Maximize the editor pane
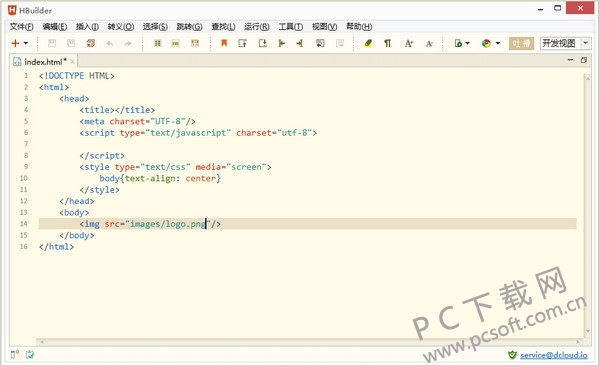The width and height of the screenshot is (599, 365). click(583, 60)
